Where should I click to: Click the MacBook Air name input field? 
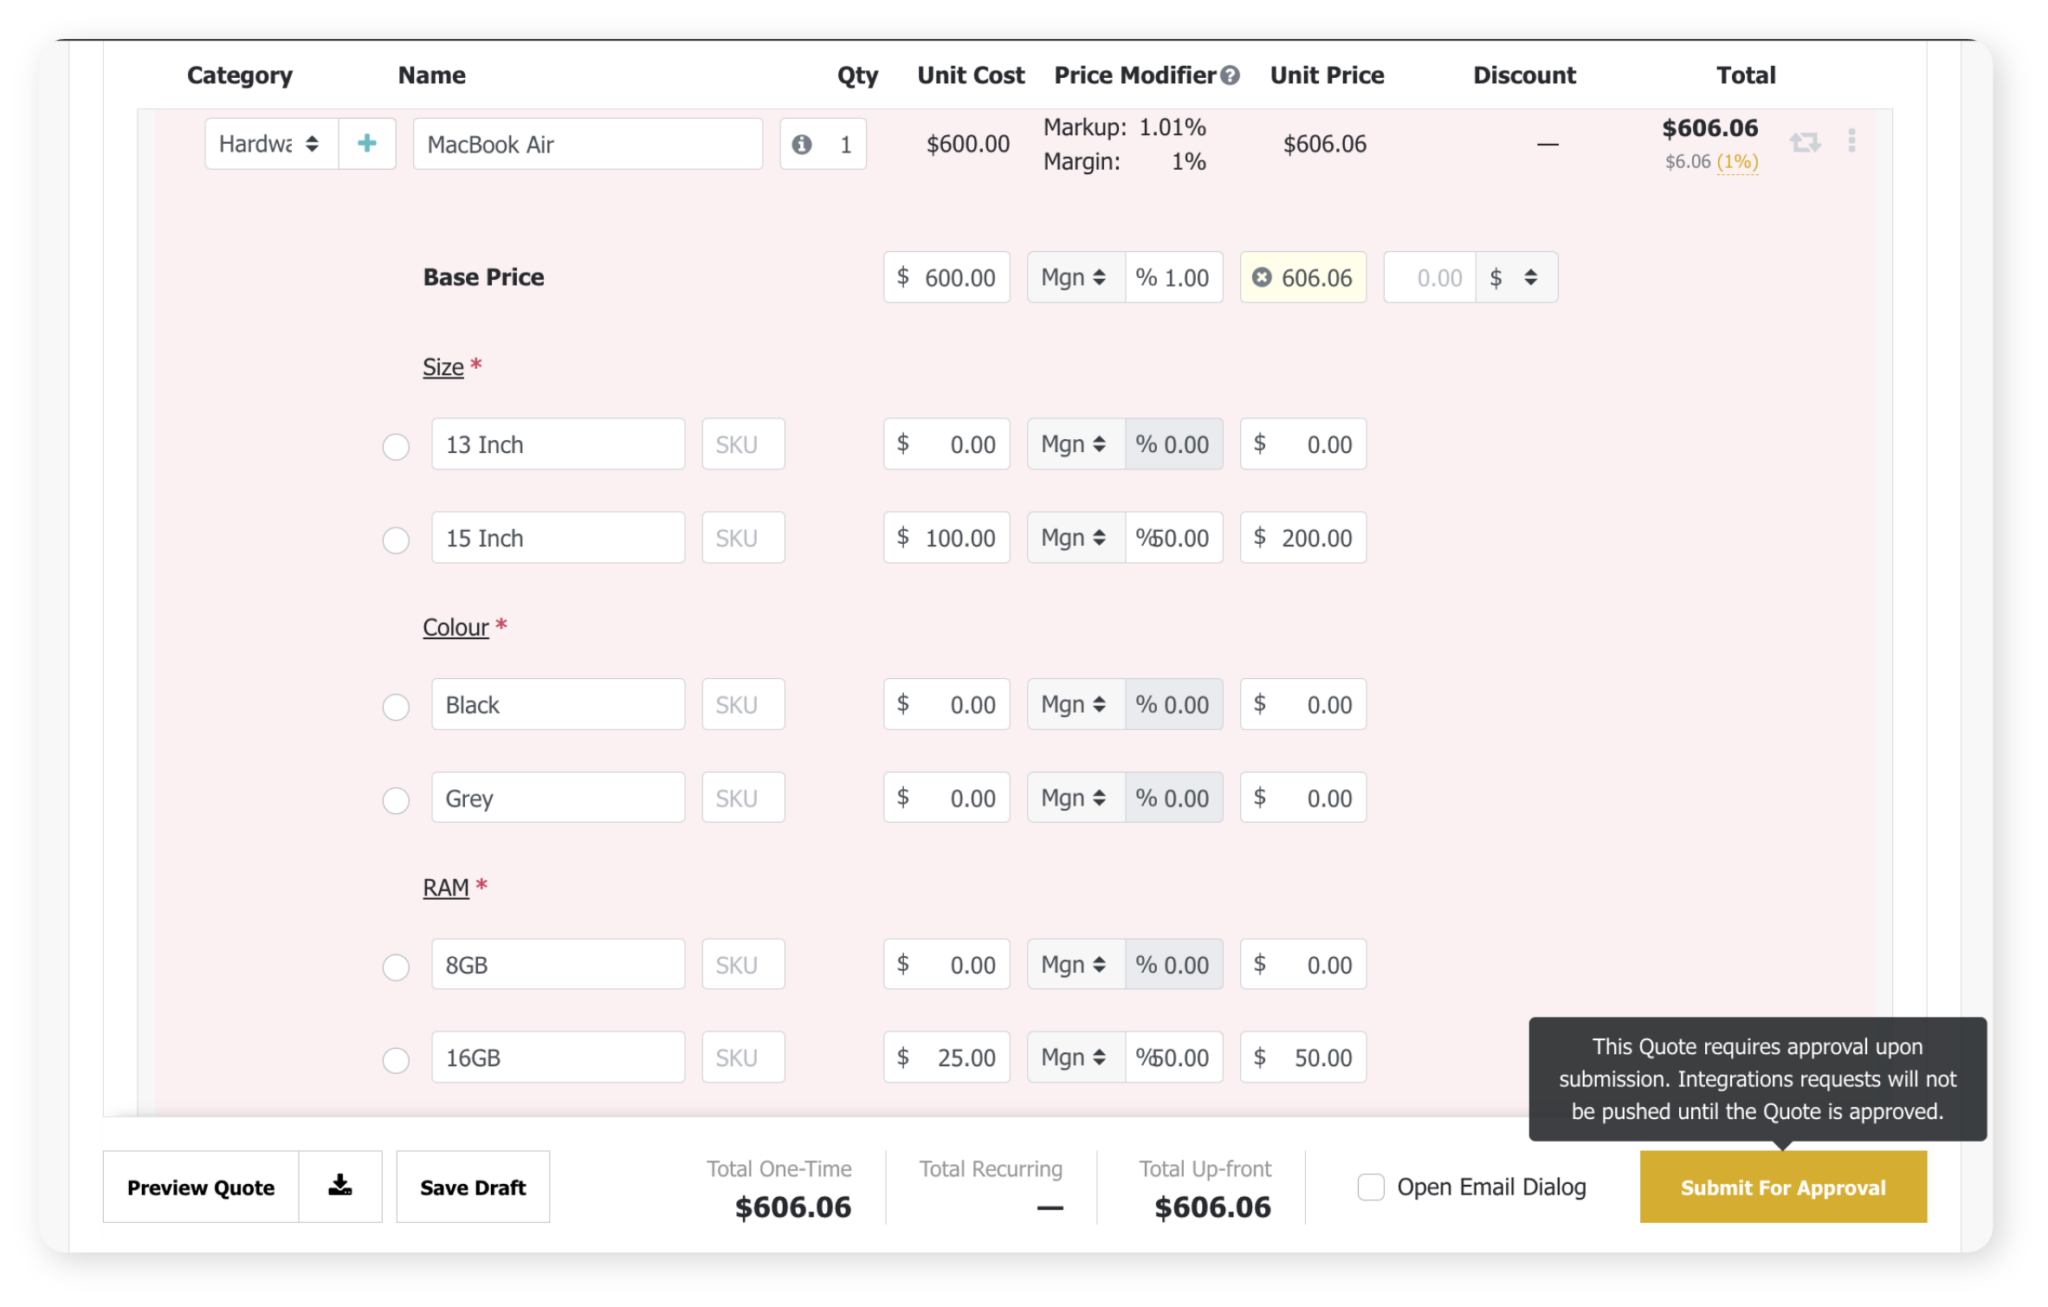pyautogui.click(x=588, y=143)
